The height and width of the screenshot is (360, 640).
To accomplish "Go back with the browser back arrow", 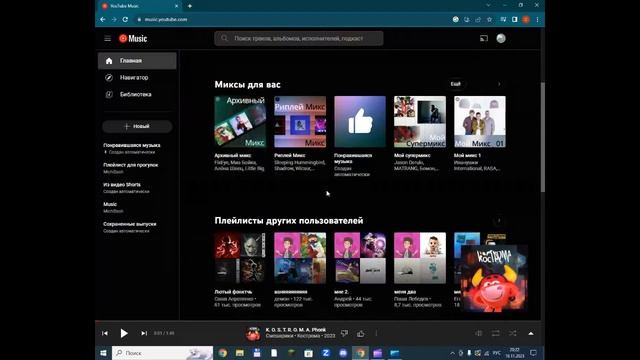I will tap(103, 19).
